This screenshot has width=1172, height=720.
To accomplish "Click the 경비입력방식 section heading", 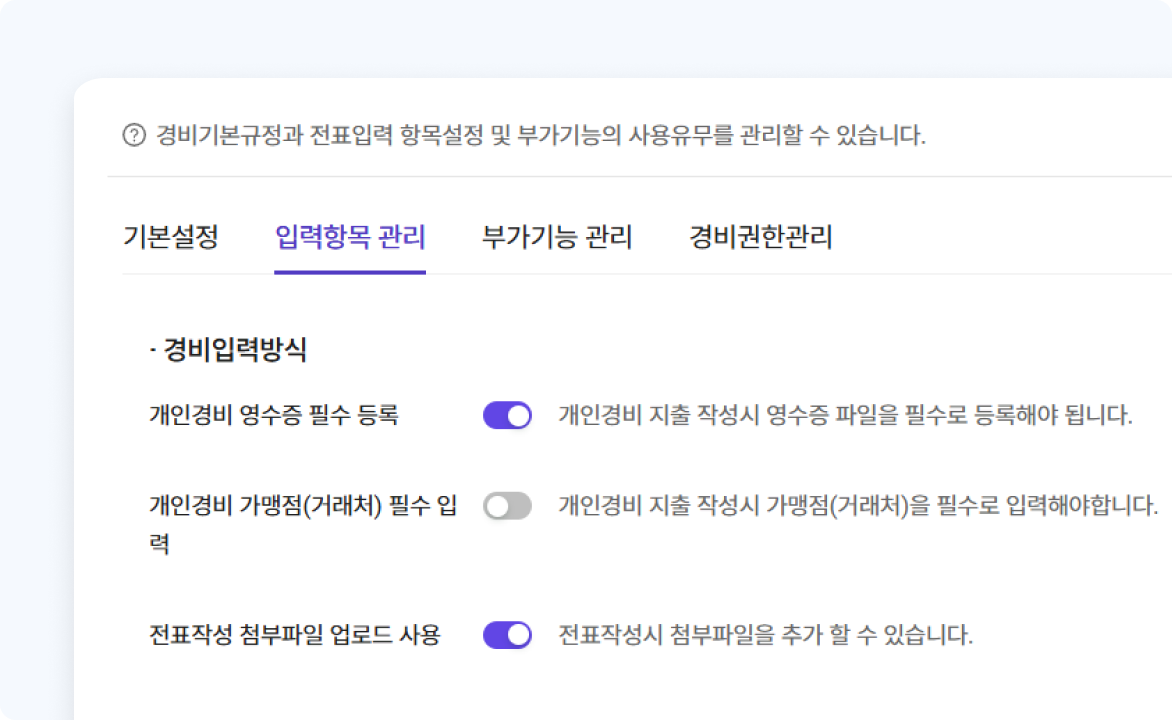I will (228, 350).
